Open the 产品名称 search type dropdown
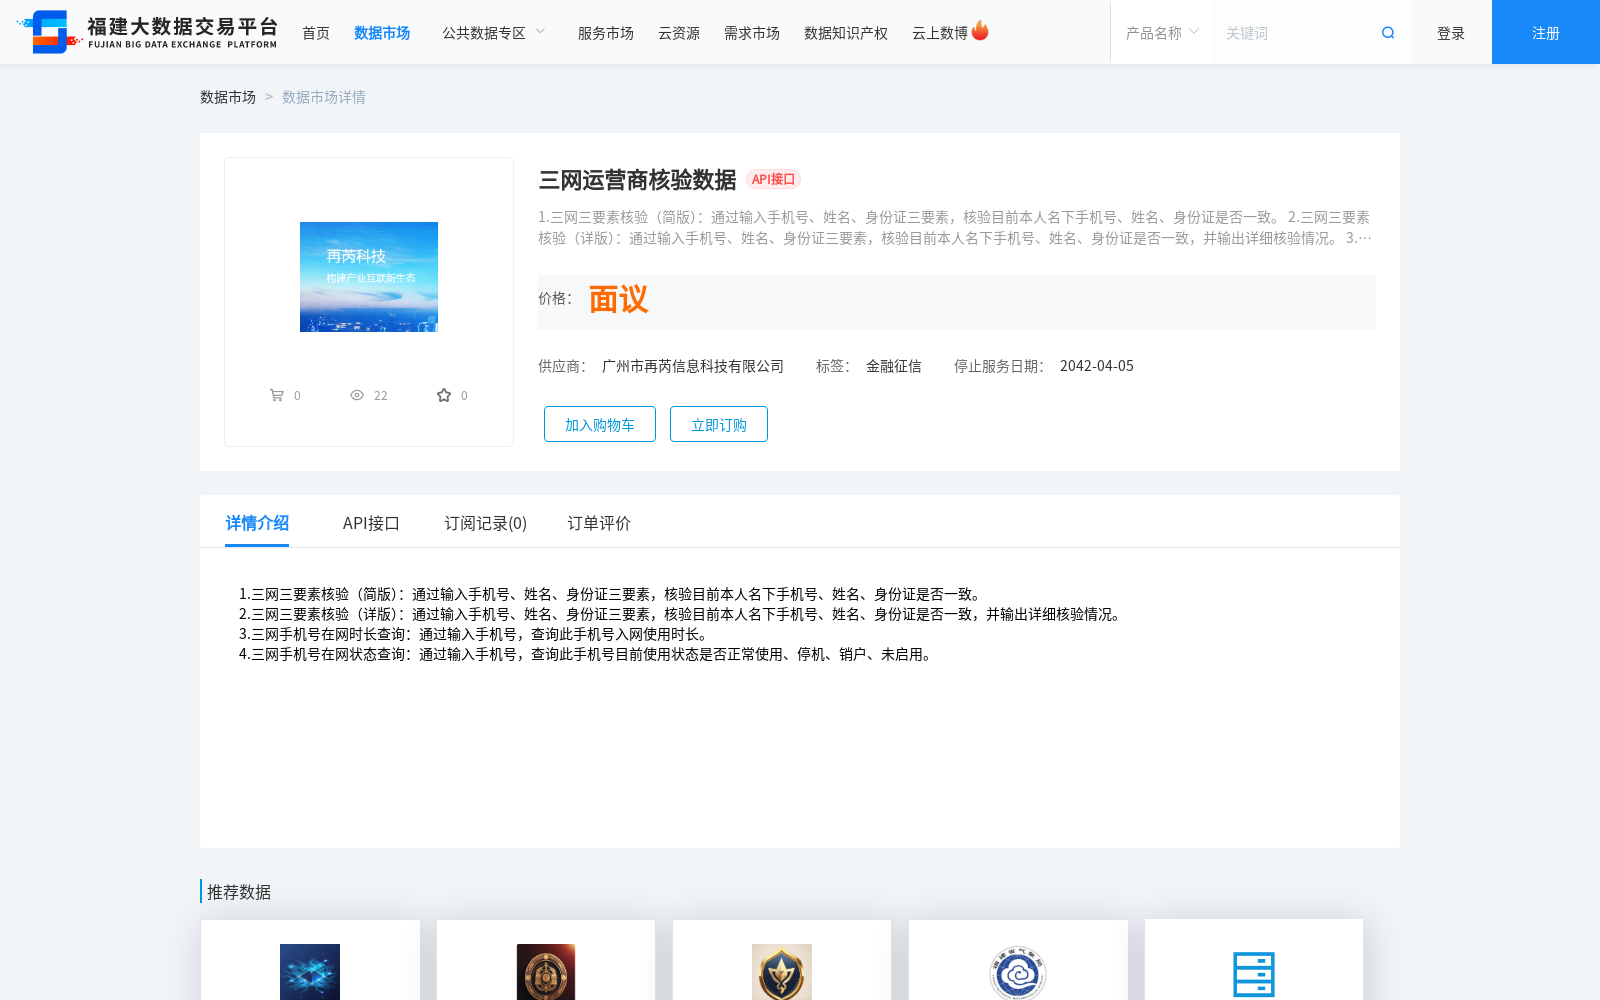Viewport: 1600px width, 1000px height. (1162, 33)
